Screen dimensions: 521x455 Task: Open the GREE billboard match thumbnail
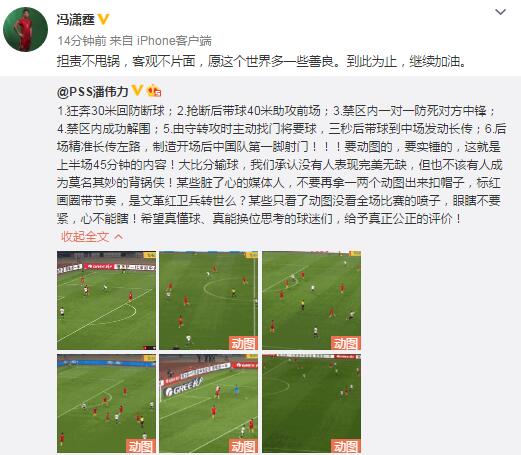[x=209, y=403]
